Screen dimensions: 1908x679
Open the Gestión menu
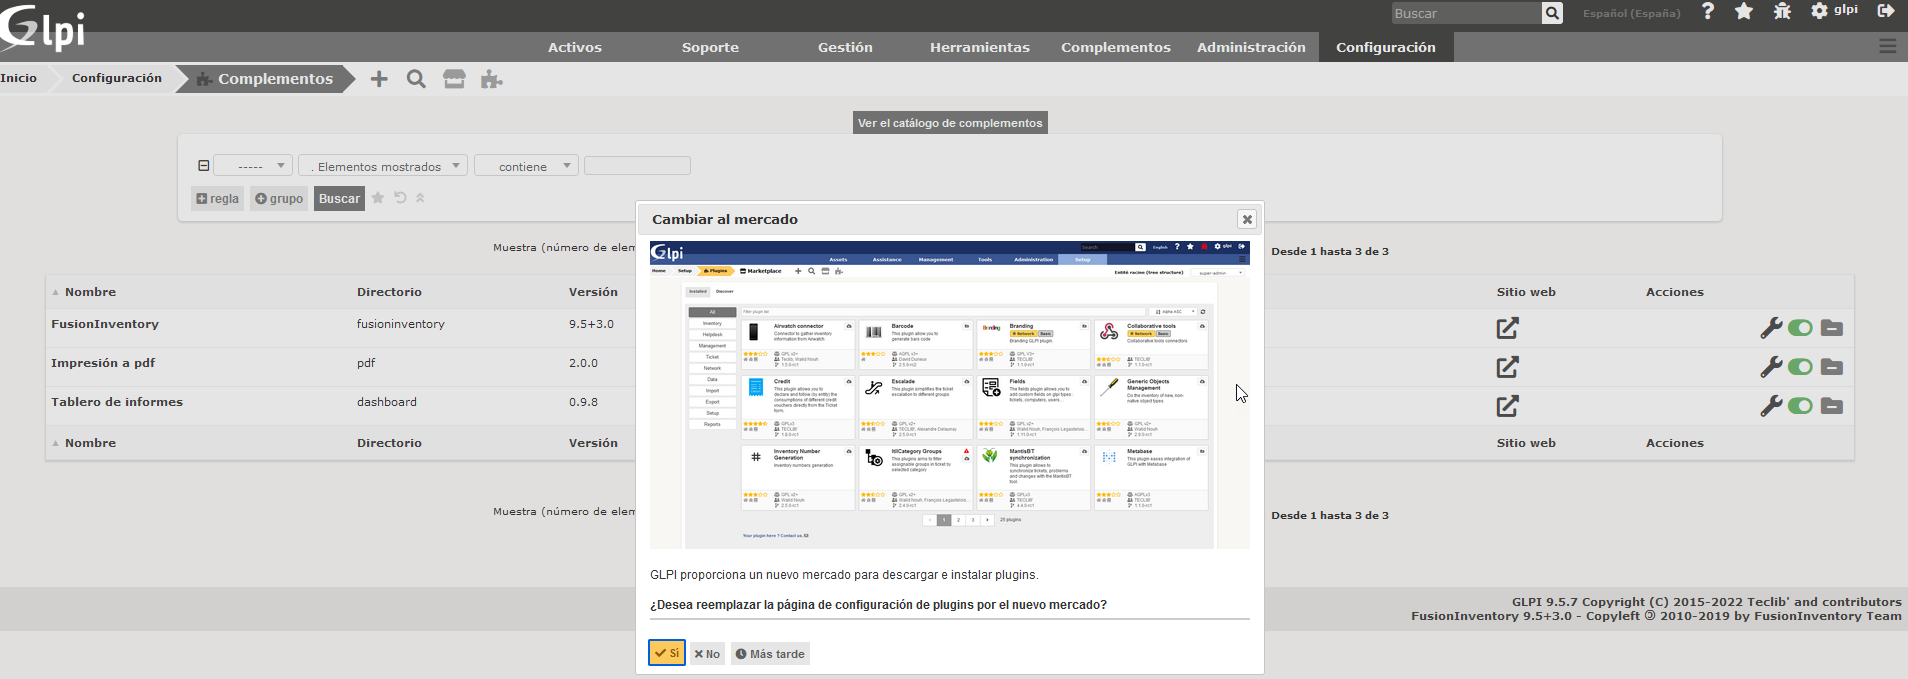click(845, 47)
